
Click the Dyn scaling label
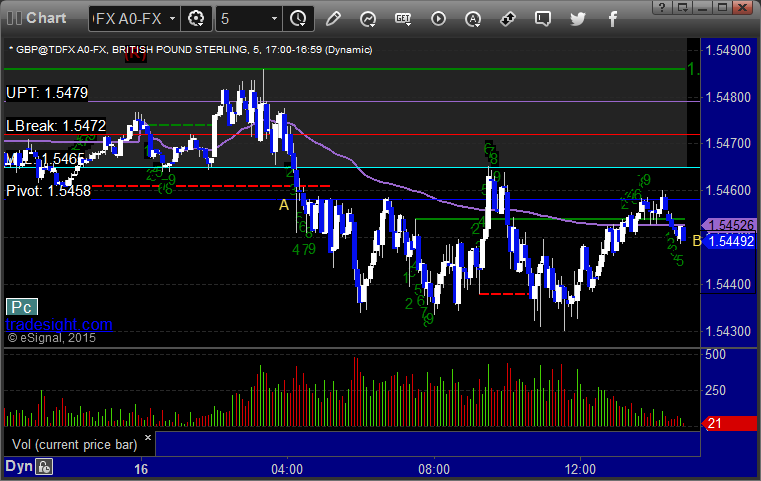click(19, 466)
